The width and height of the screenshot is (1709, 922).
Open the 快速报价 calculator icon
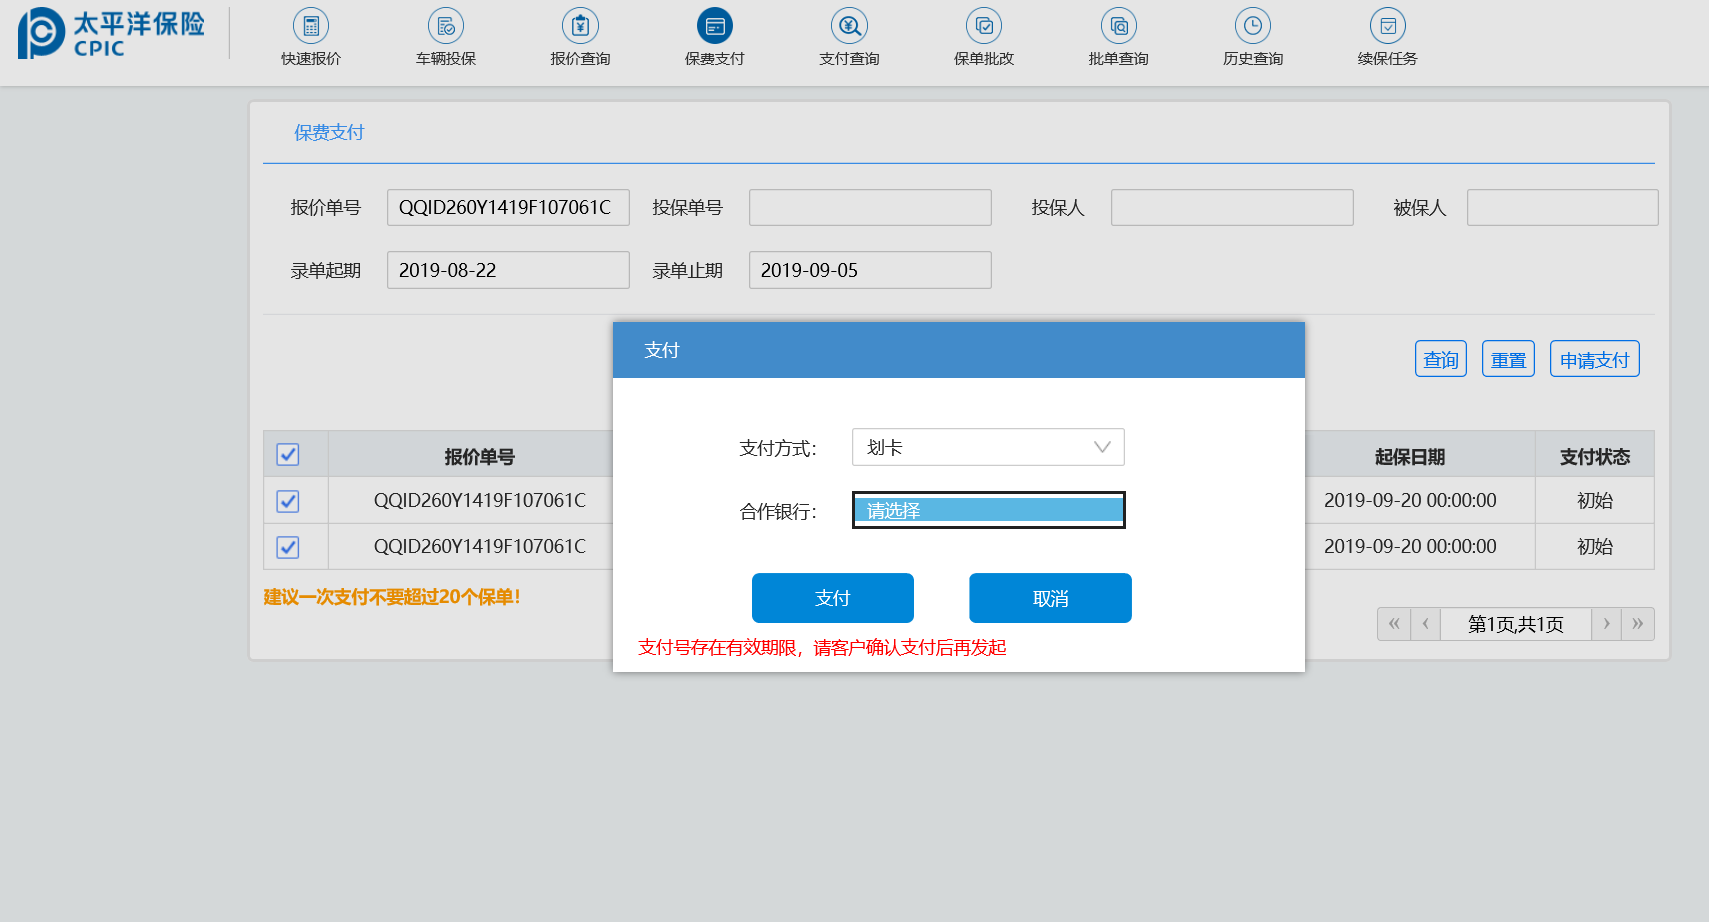coord(311,26)
